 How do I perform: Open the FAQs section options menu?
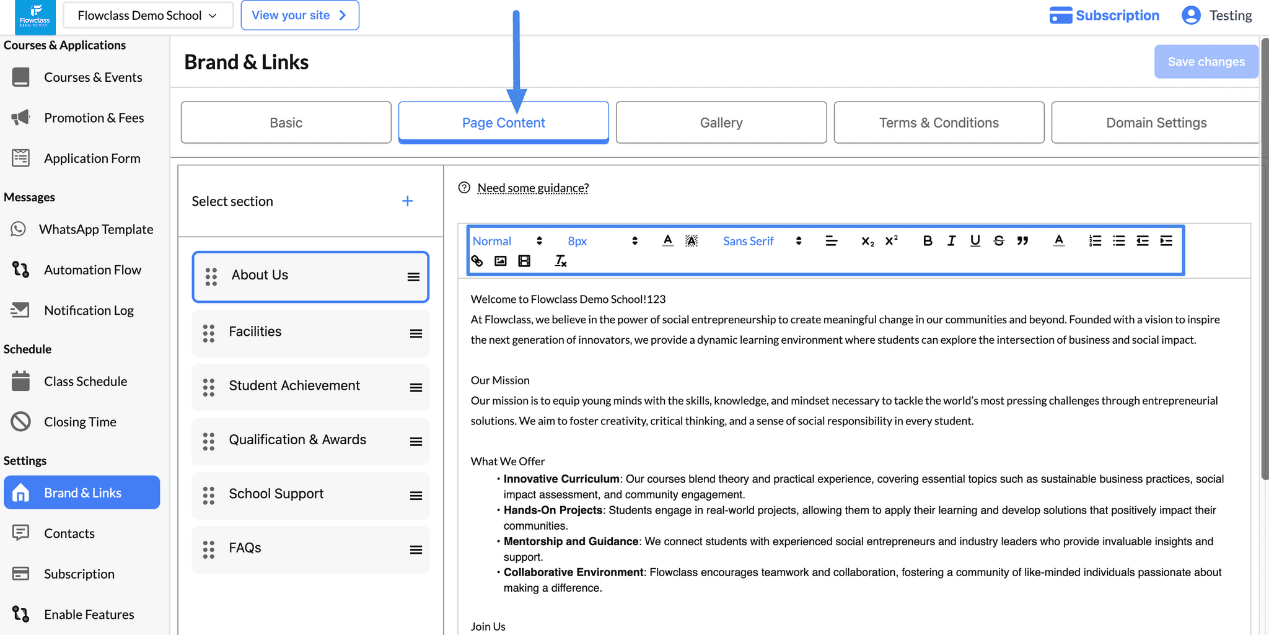416,549
